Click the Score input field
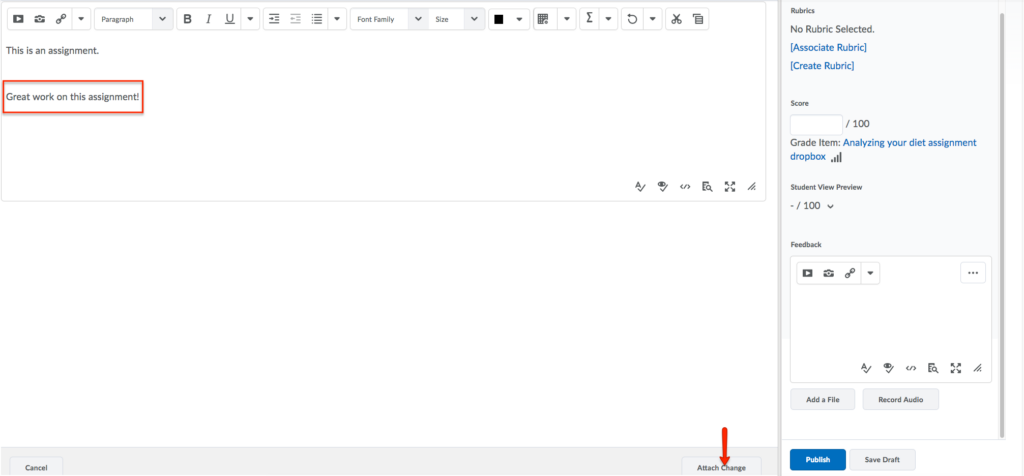This screenshot has width=1024, height=476. pos(816,124)
